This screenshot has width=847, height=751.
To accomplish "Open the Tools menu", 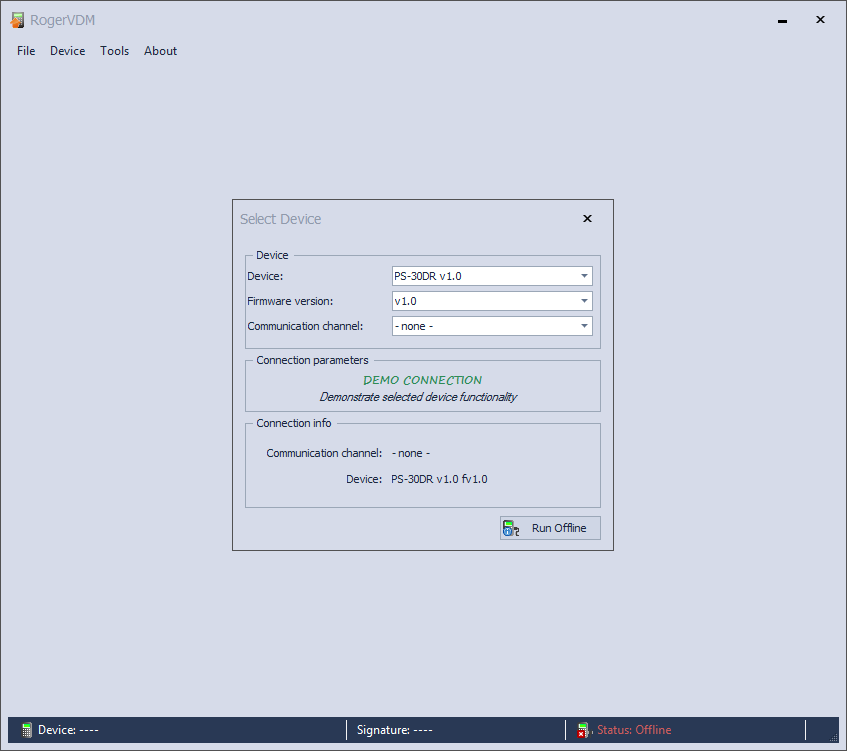I will click(115, 51).
